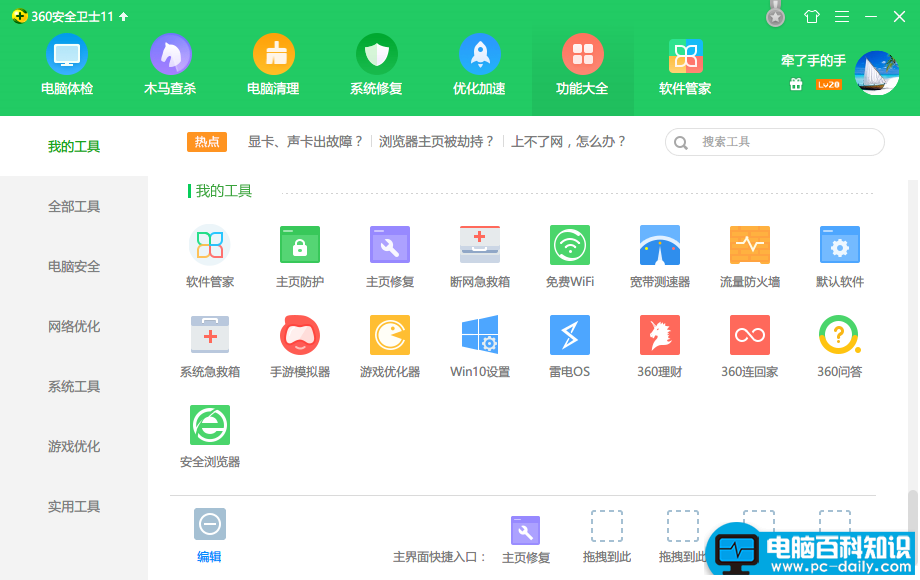Click the search magnifier icon
Viewport: 920px width, 580px height.
pos(681,143)
